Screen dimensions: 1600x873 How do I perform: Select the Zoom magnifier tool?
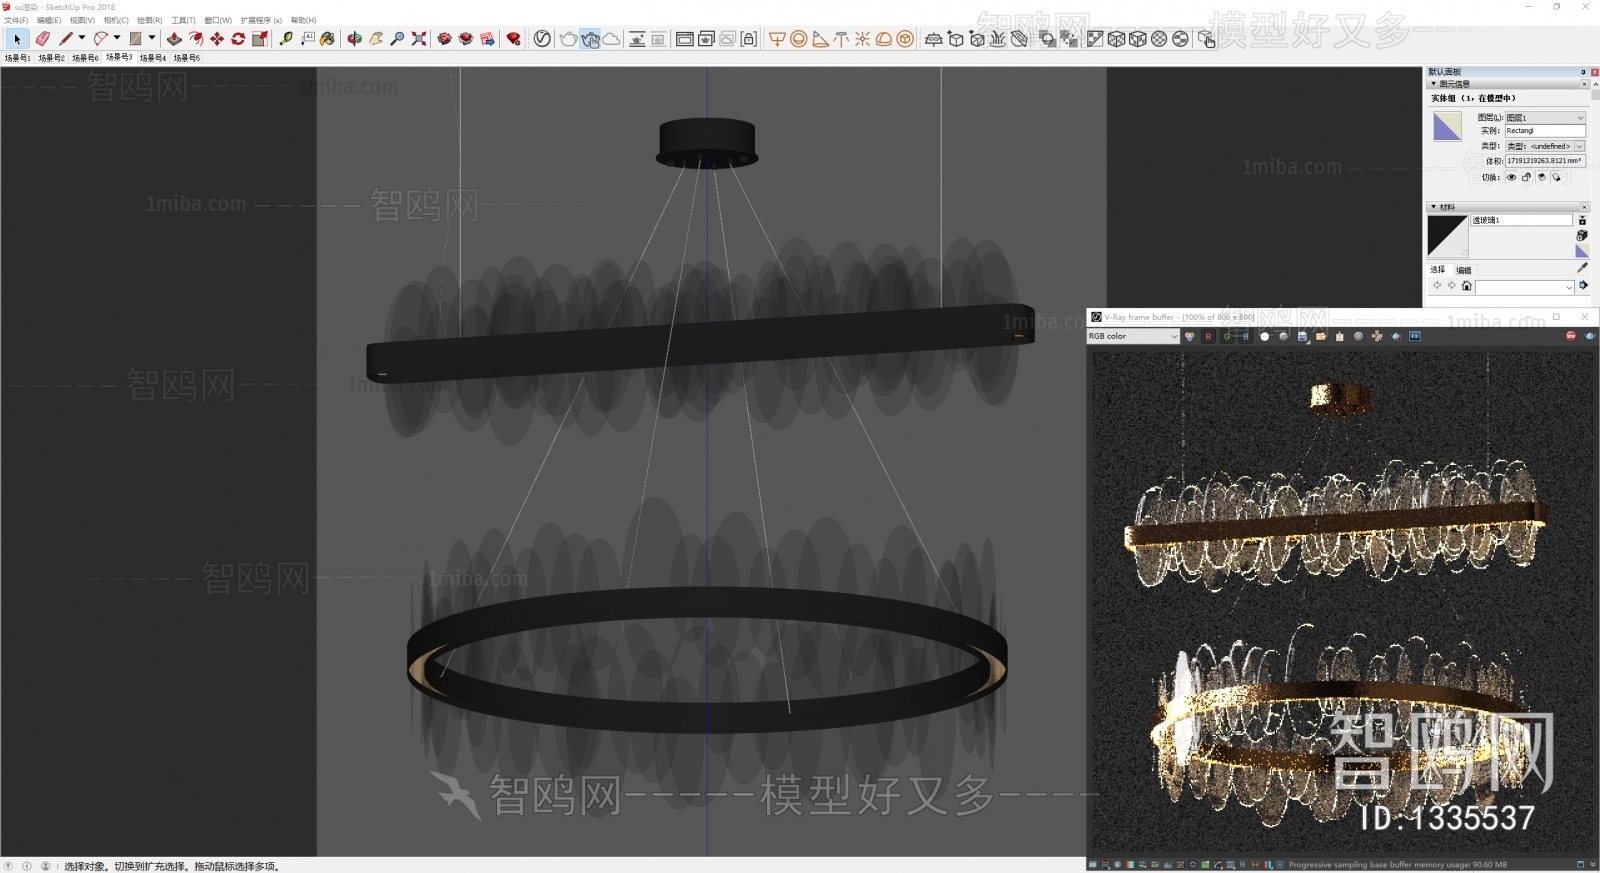pos(397,39)
